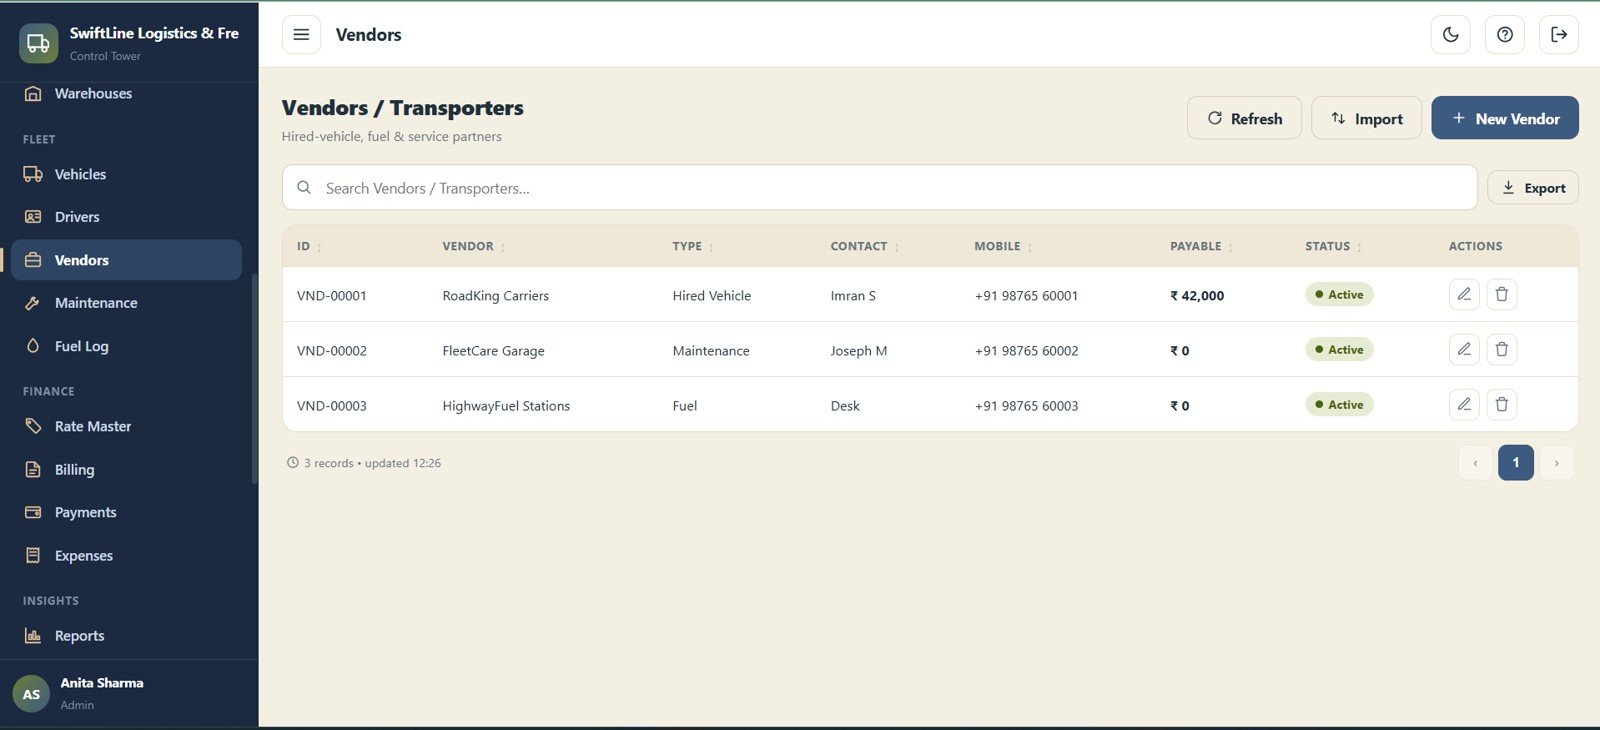This screenshot has height=730, width=1600.
Task: Delete the HighwayFuel Stations vendor
Action: pyautogui.click(x=1502, y=404)
